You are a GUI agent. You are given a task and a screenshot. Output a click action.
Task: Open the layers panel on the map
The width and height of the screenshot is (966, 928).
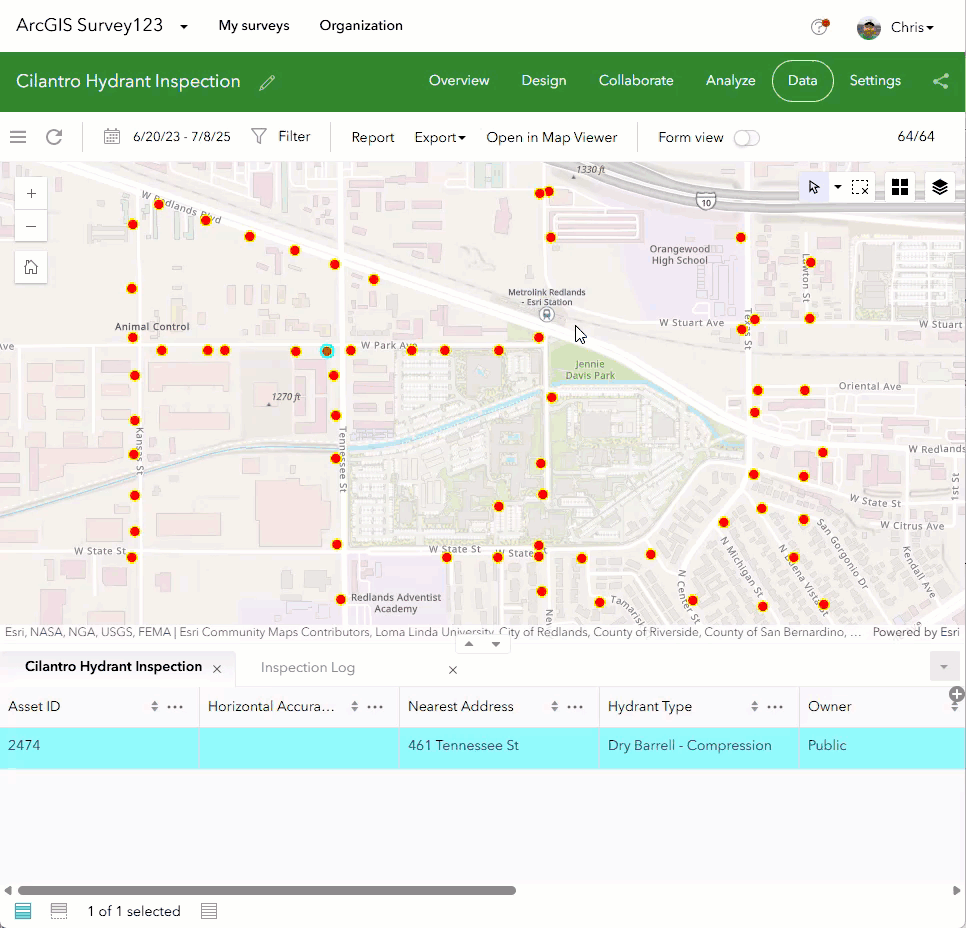pyautogui.click(x=939, y=186)
